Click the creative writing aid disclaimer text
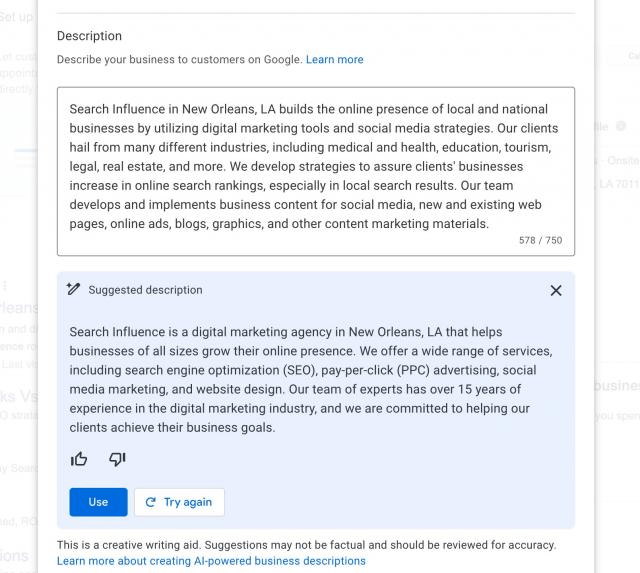This screenshot has width=640, height=573. pos(306,545)
